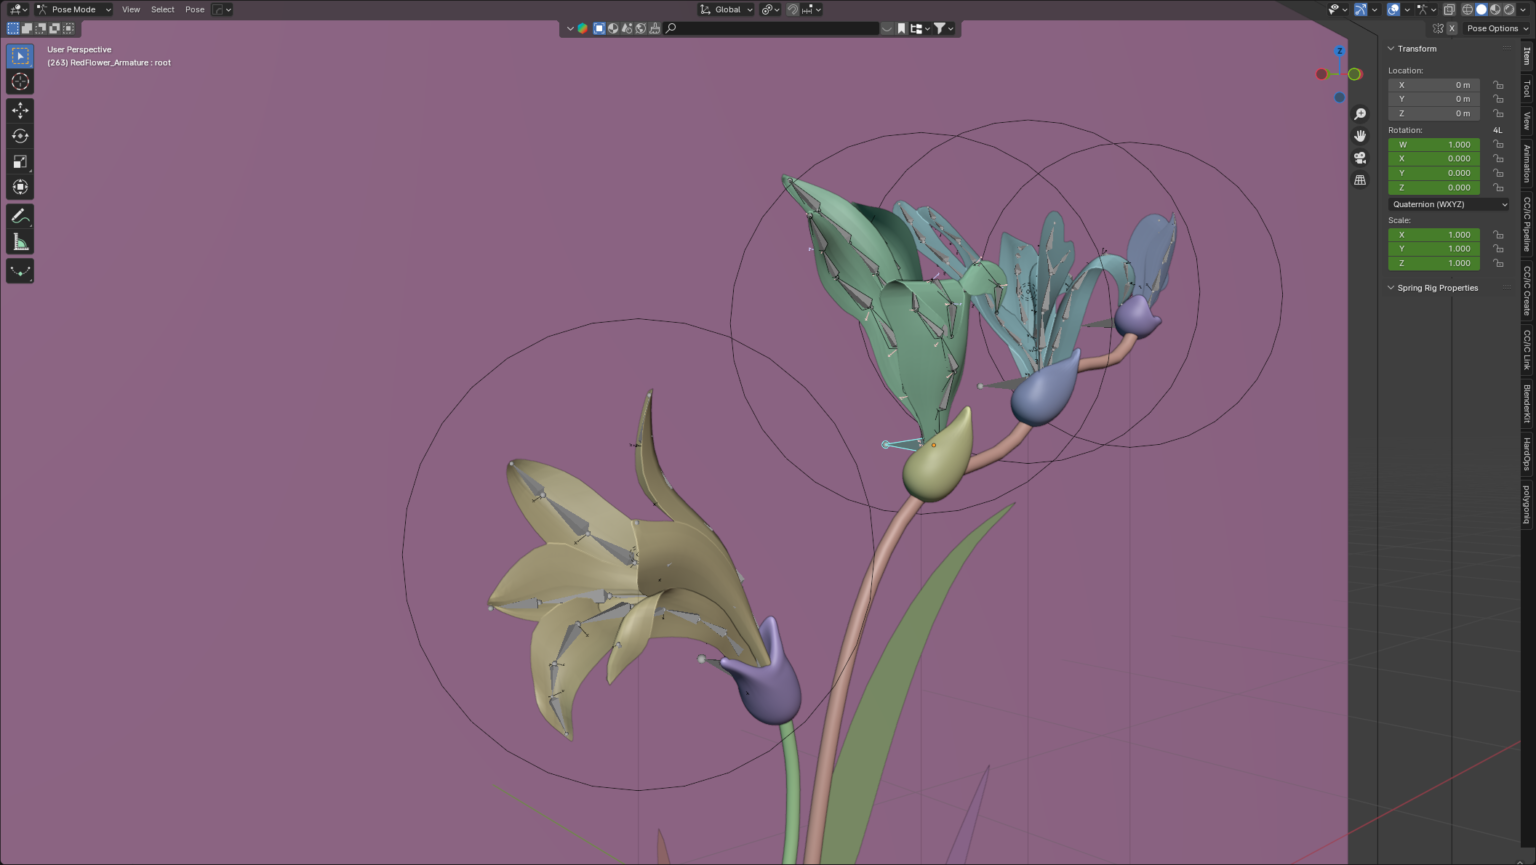Toggle the X-Ray view button
This screenshot has height=865, width=1536.
[x=1449, y=9]
